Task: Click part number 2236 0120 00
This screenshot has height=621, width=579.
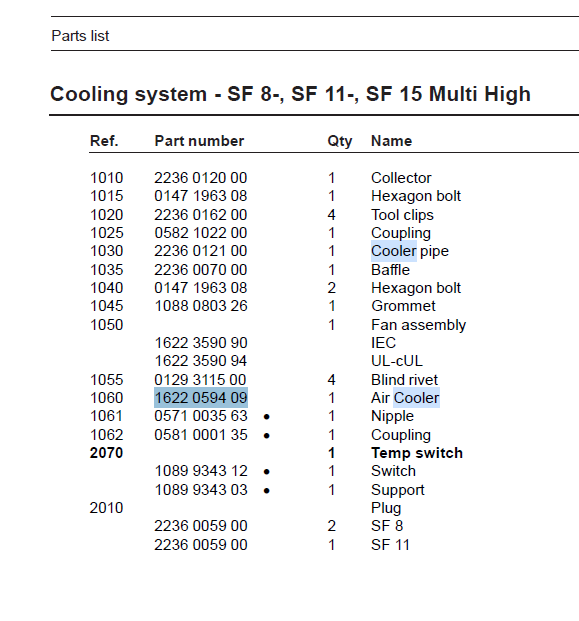Action: 201,178
